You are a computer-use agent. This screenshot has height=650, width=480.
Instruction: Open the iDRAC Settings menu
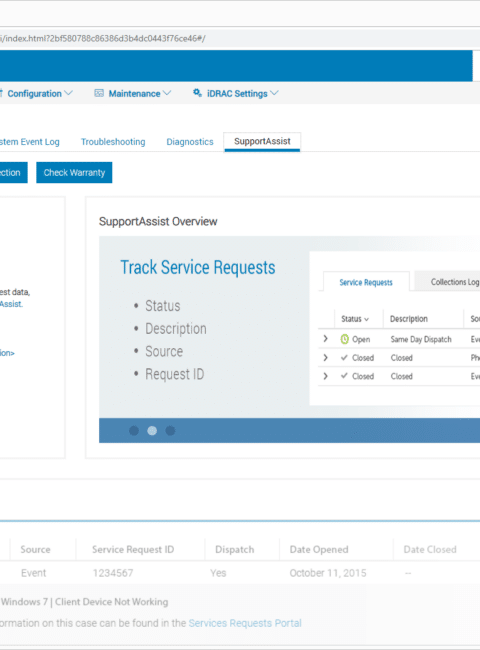(x=235, y=94)
